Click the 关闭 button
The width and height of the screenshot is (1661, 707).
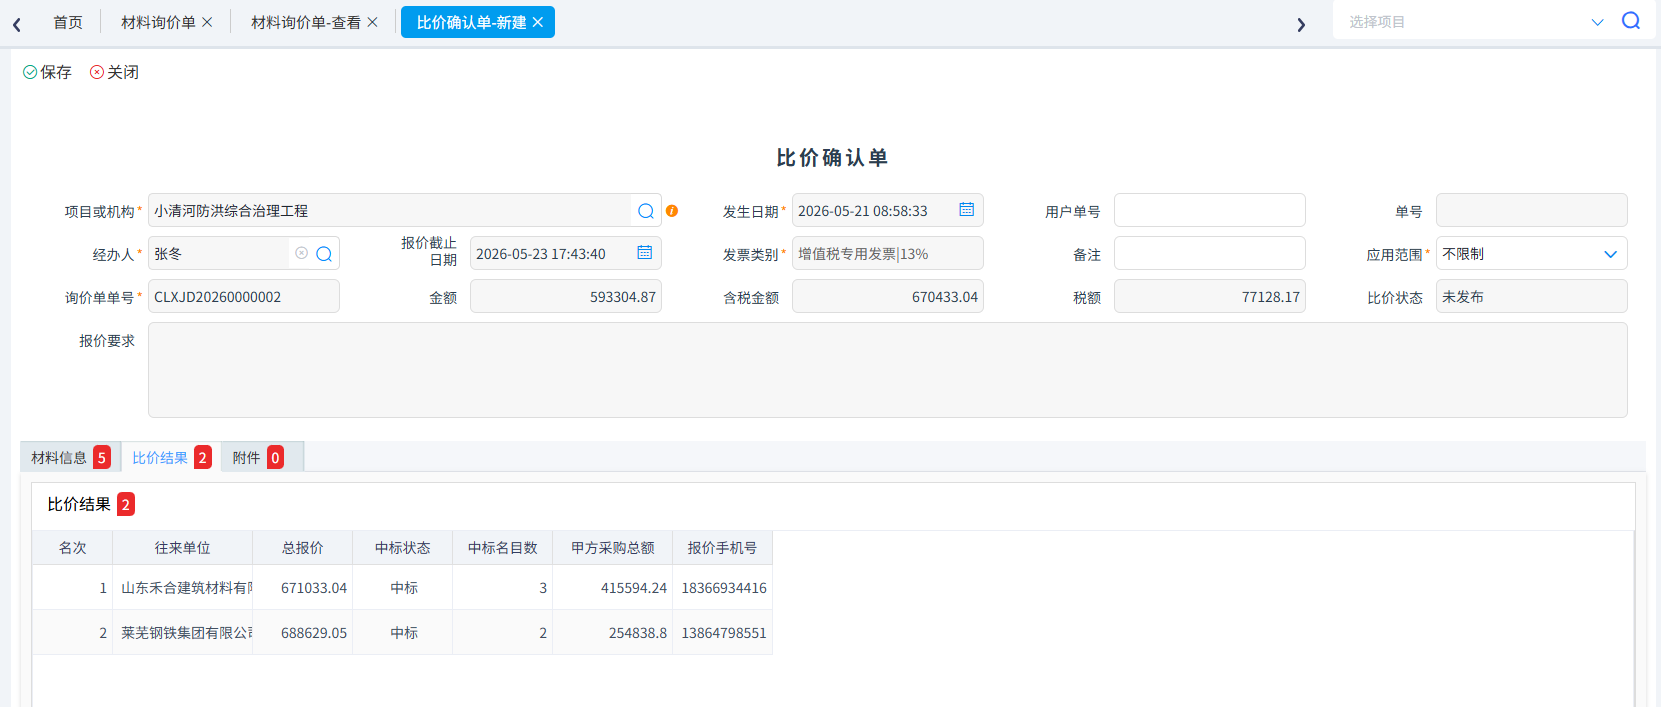(x=114, y=72)
